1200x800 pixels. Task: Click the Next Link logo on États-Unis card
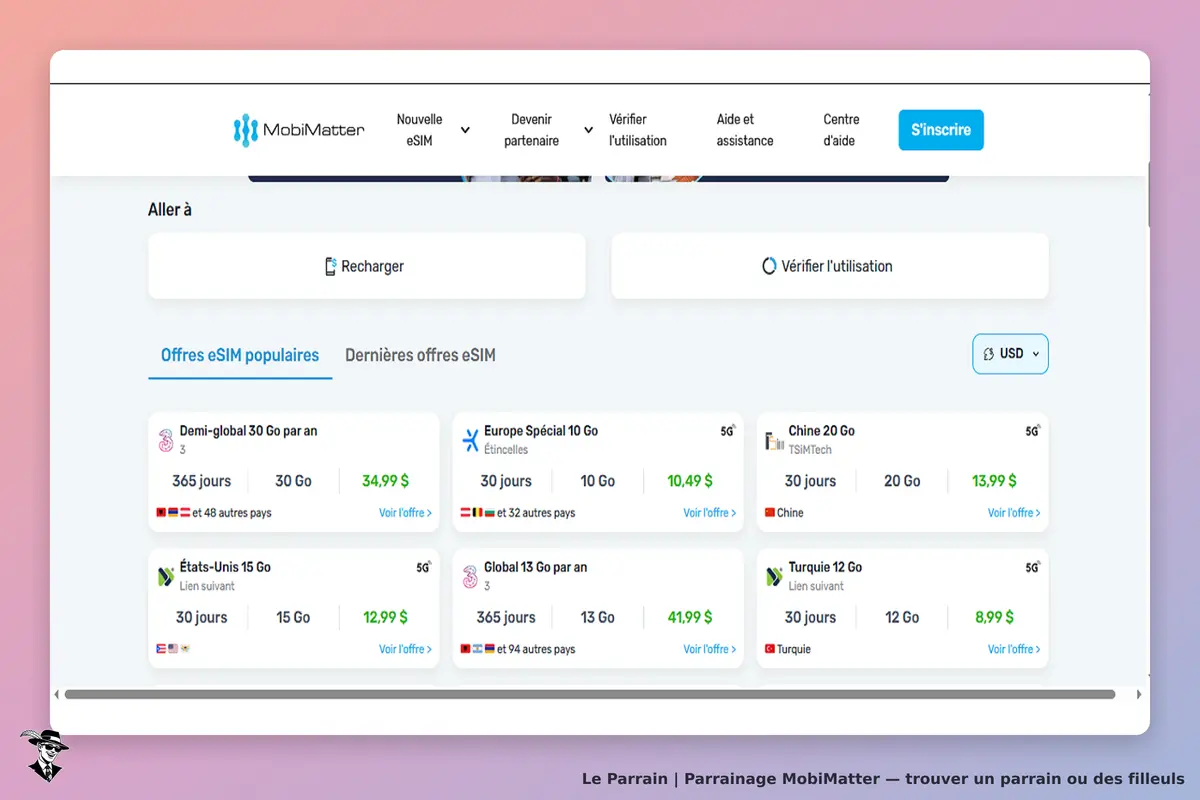(x=166, y=577)
